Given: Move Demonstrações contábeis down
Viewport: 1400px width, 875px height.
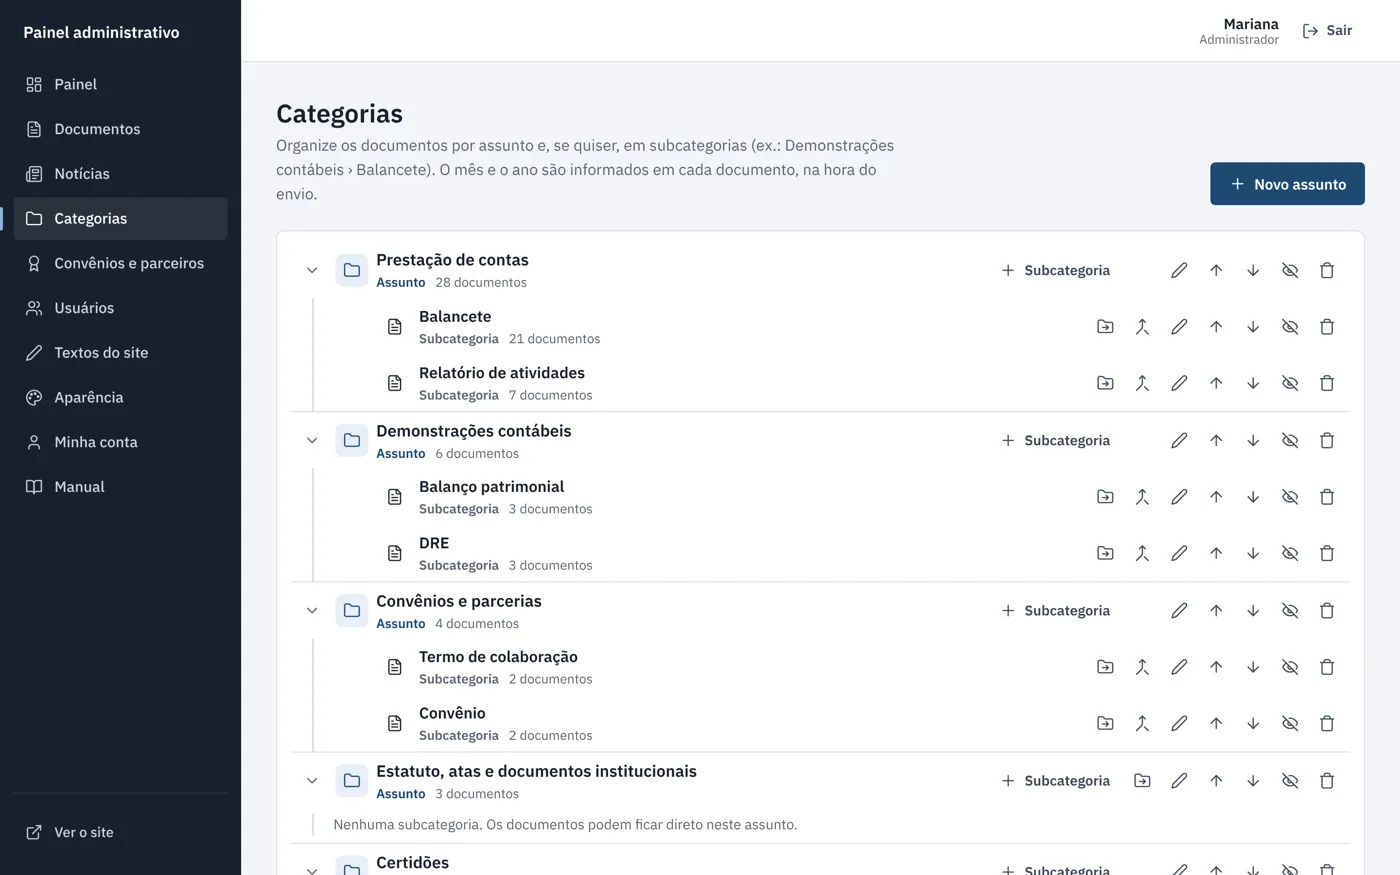Looking at the screenshot, I should 1253,440.
